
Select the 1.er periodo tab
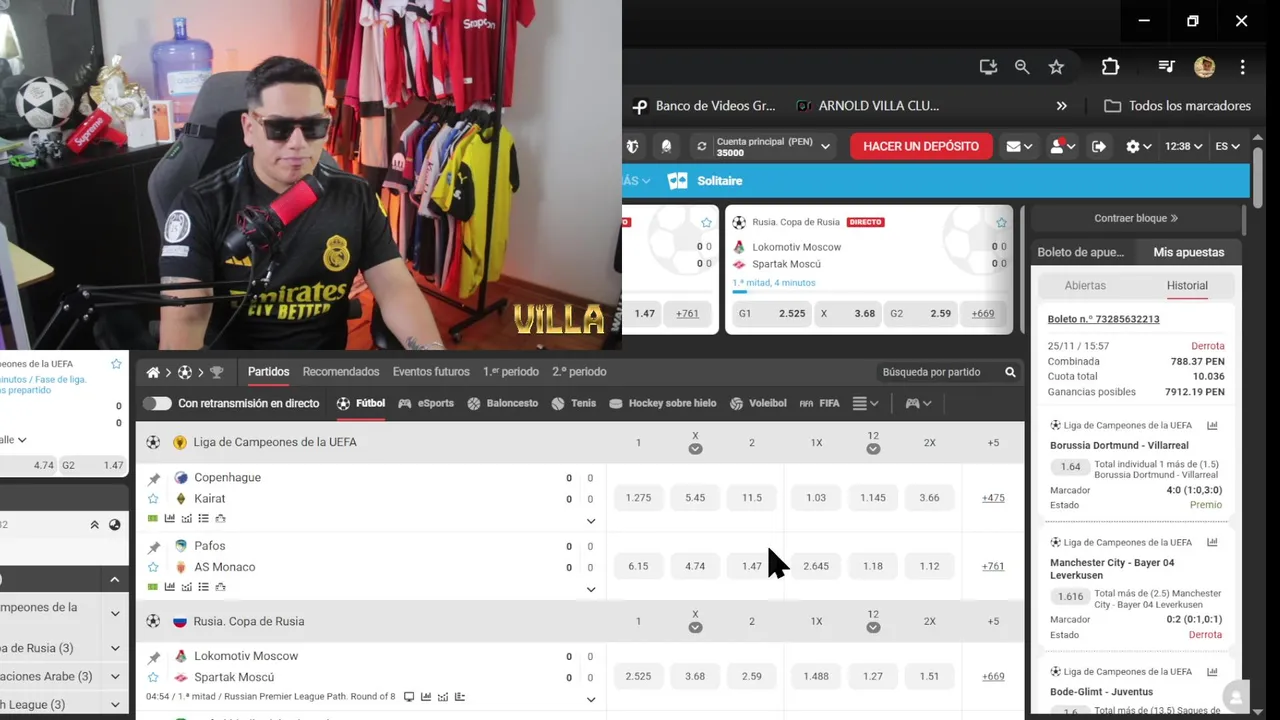coord(511,372)
